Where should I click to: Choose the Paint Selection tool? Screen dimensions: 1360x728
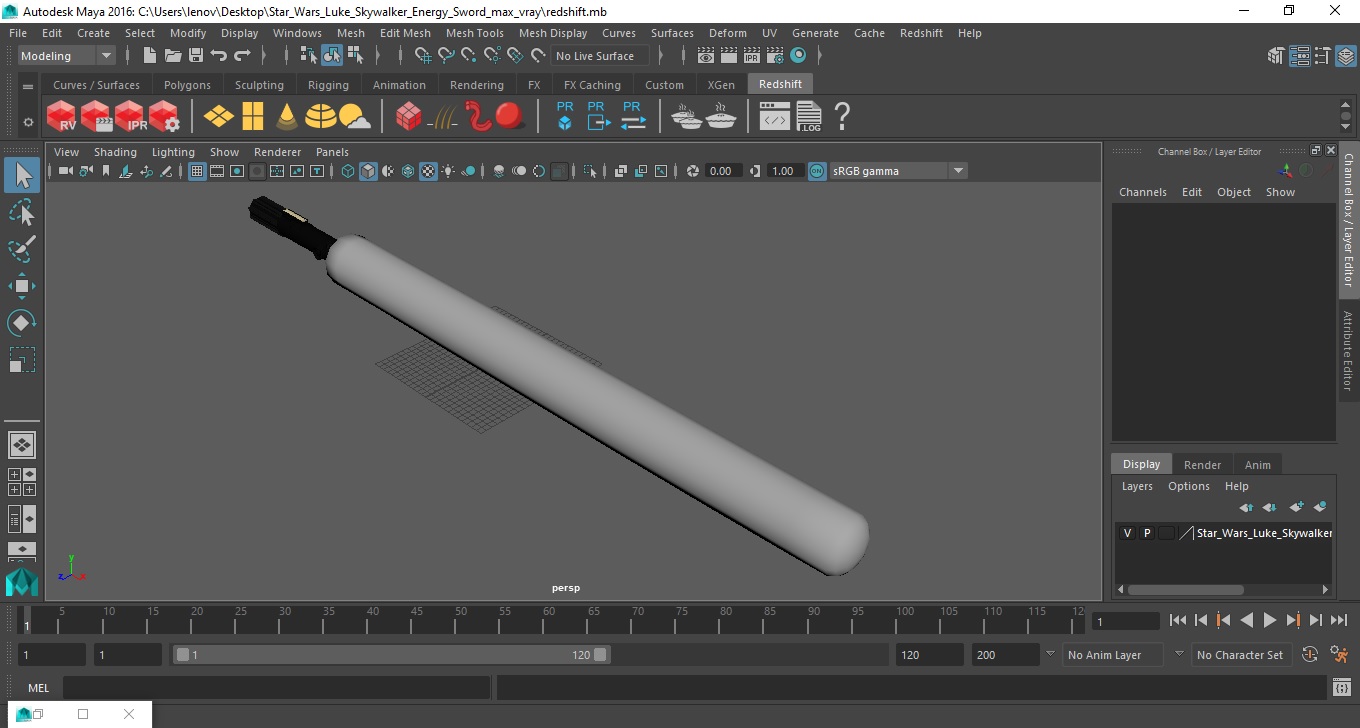point(22,249)
